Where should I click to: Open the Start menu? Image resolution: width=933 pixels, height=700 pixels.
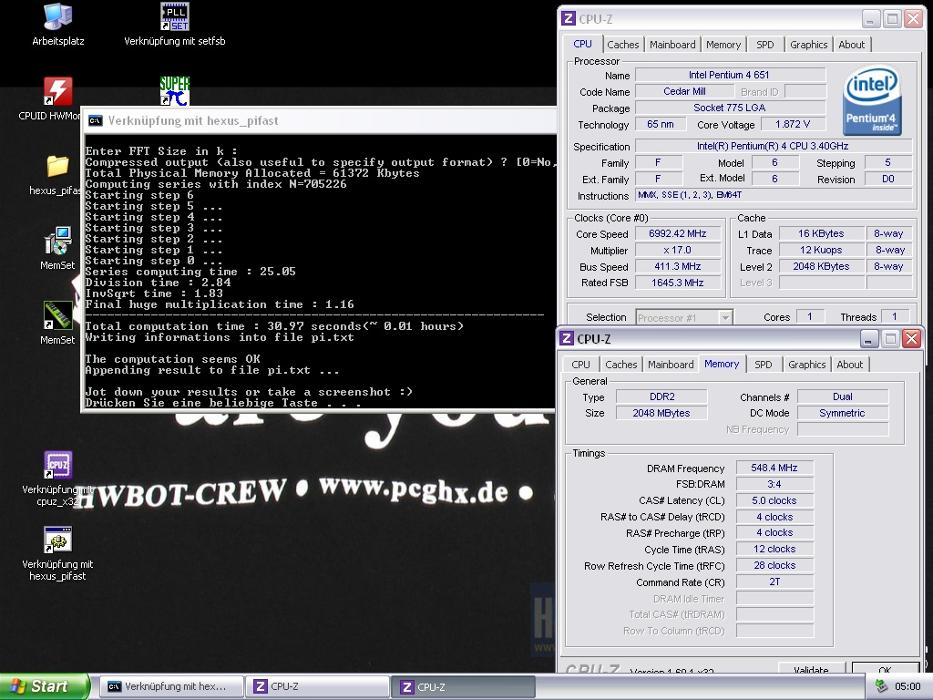(44, 686)
